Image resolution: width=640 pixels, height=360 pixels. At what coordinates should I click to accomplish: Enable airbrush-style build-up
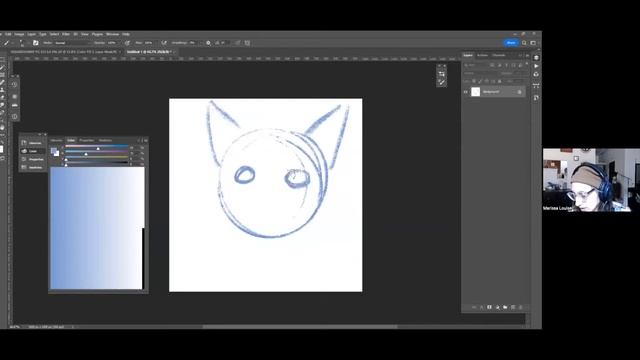pyautogui.click(x=164, y=43)
